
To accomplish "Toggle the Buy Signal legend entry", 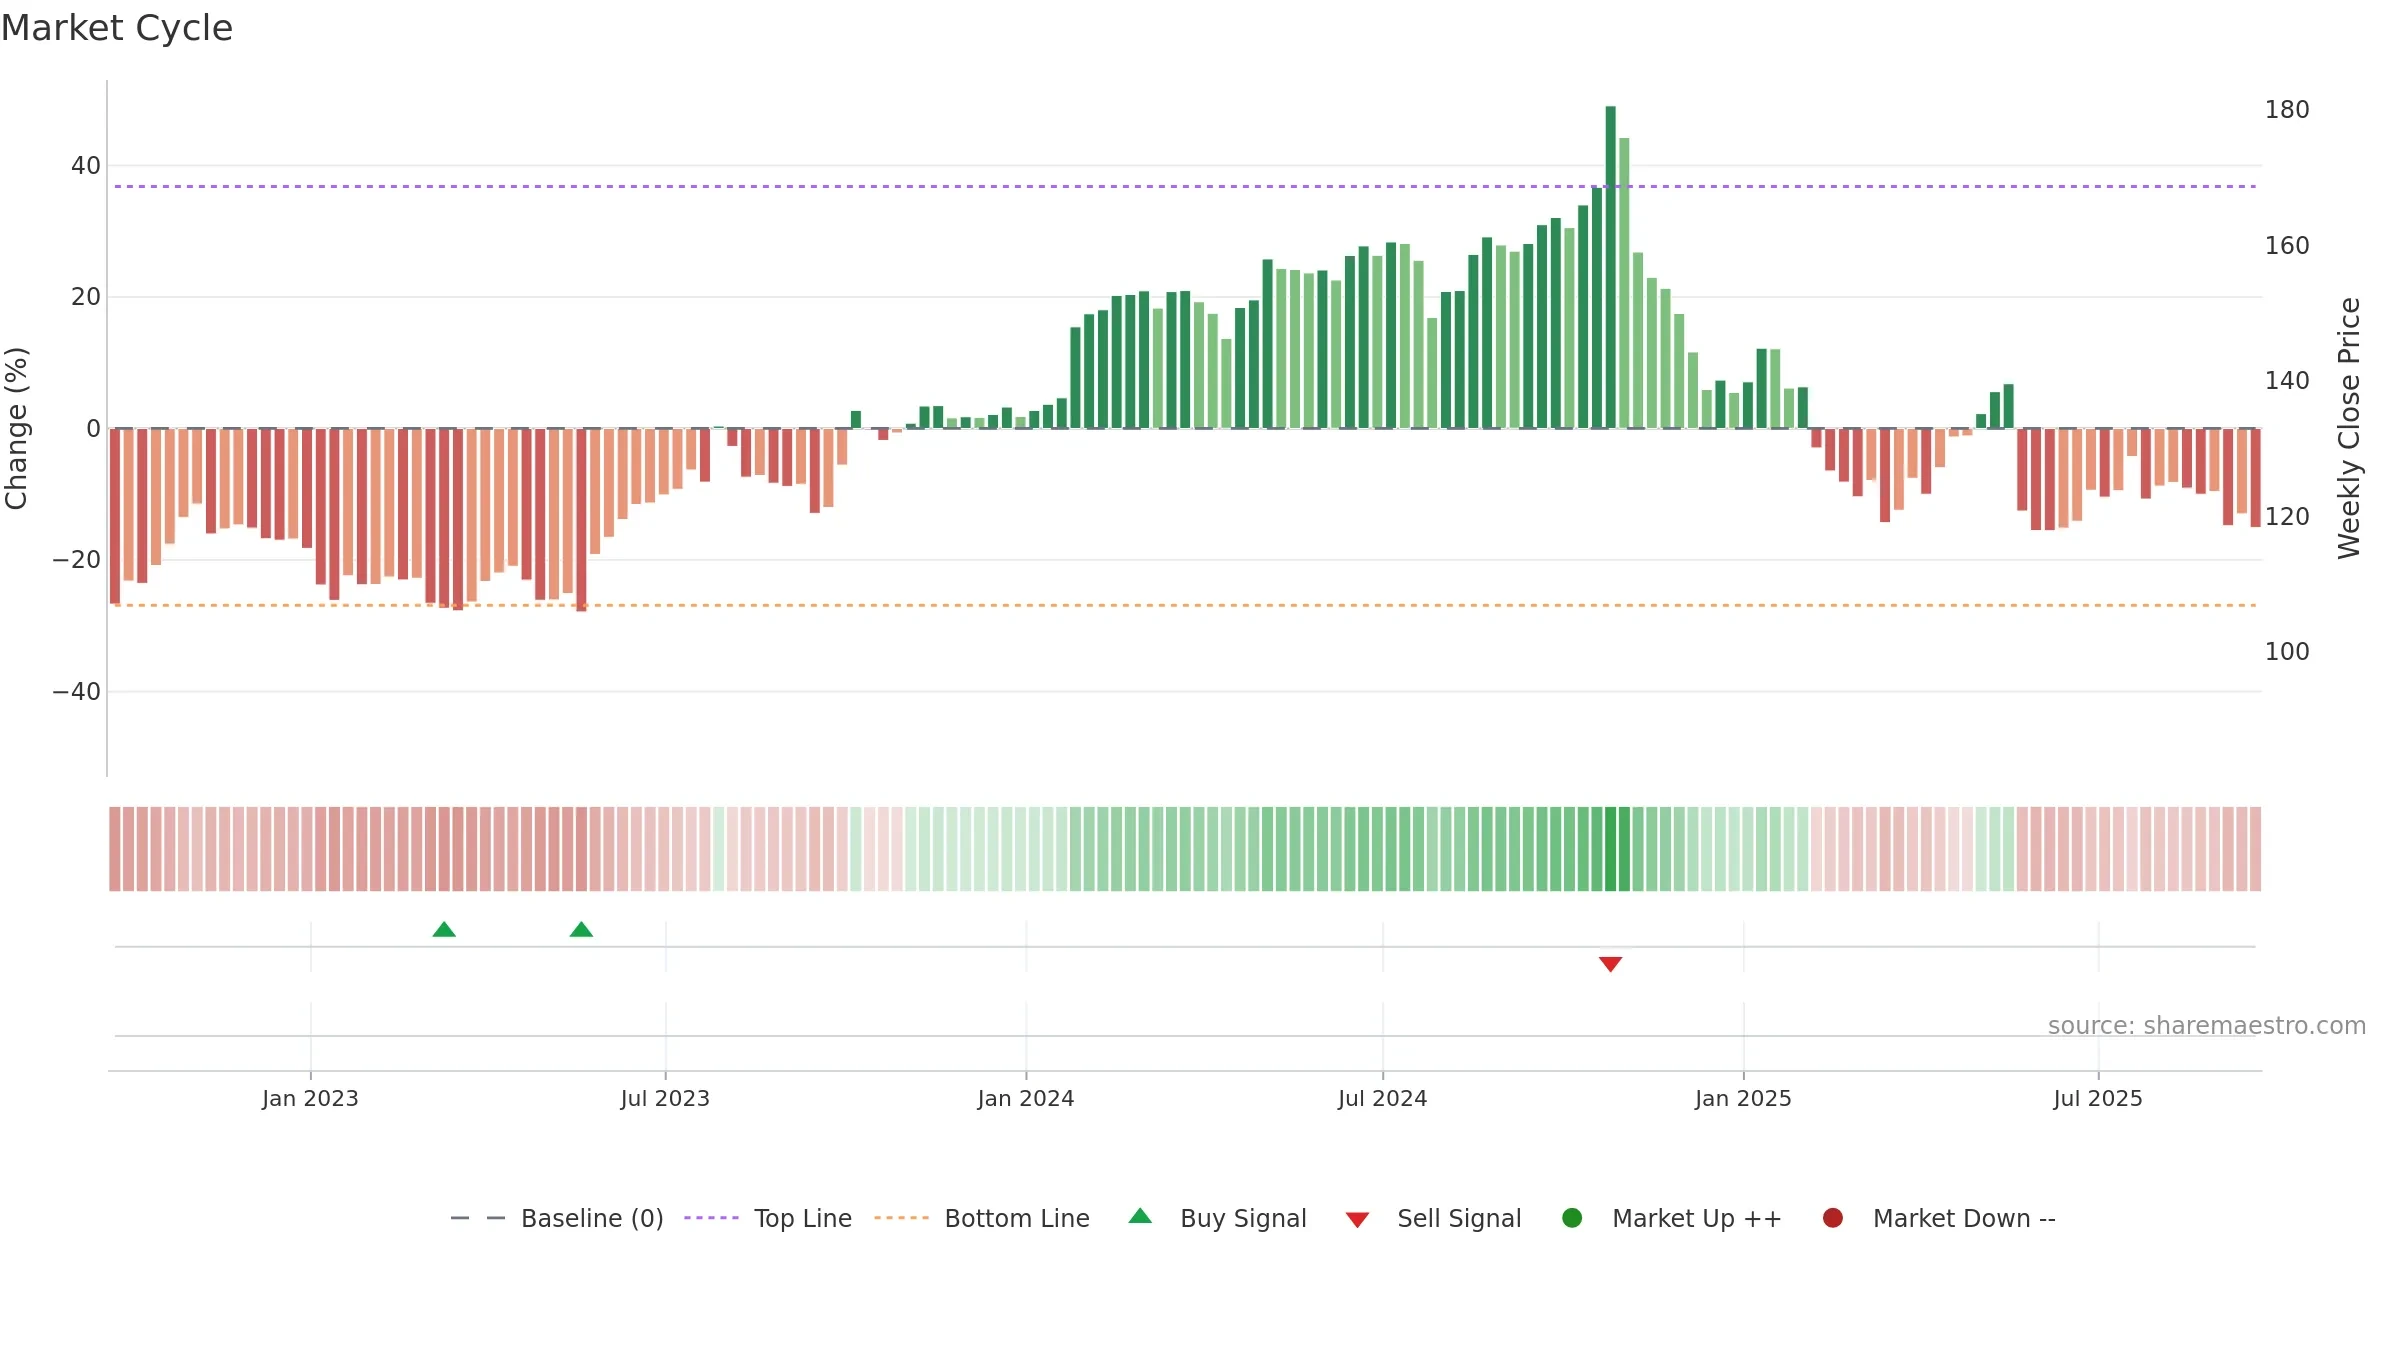I will [1217, 1218].
